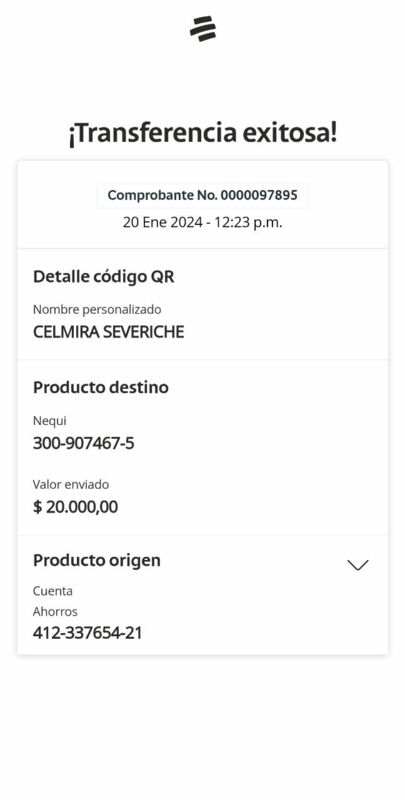
Task: Click the receipt time 12:23 p.m.
Action: tap(248, 223)
